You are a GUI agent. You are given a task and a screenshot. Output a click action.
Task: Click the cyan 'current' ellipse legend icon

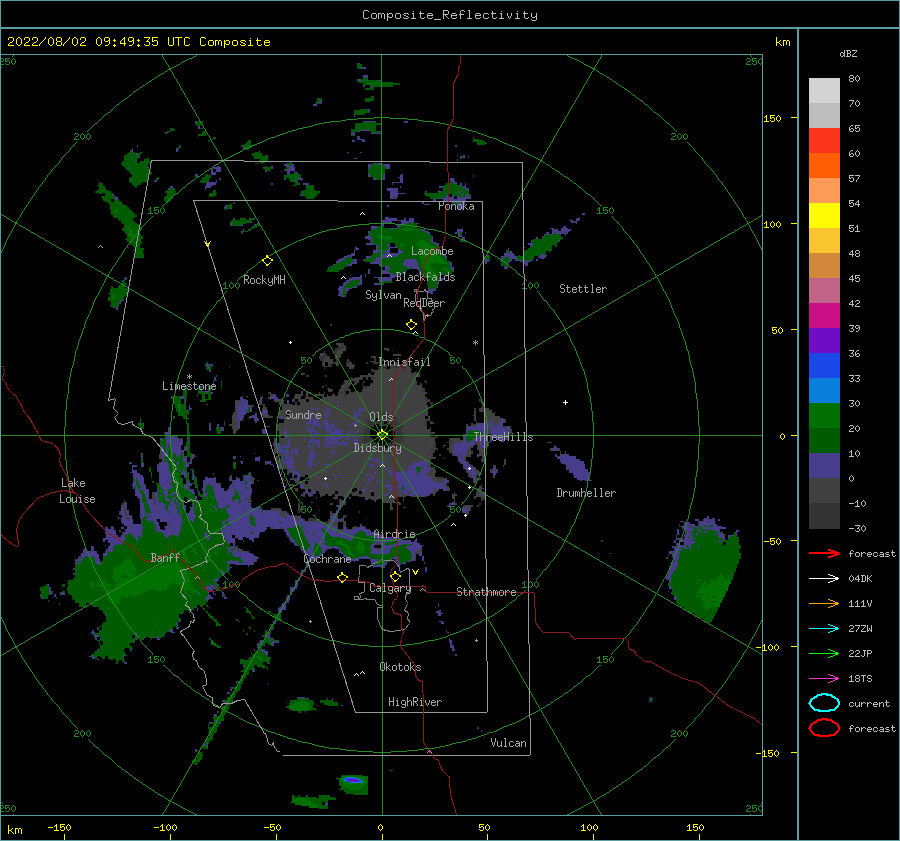coord(824,703)
